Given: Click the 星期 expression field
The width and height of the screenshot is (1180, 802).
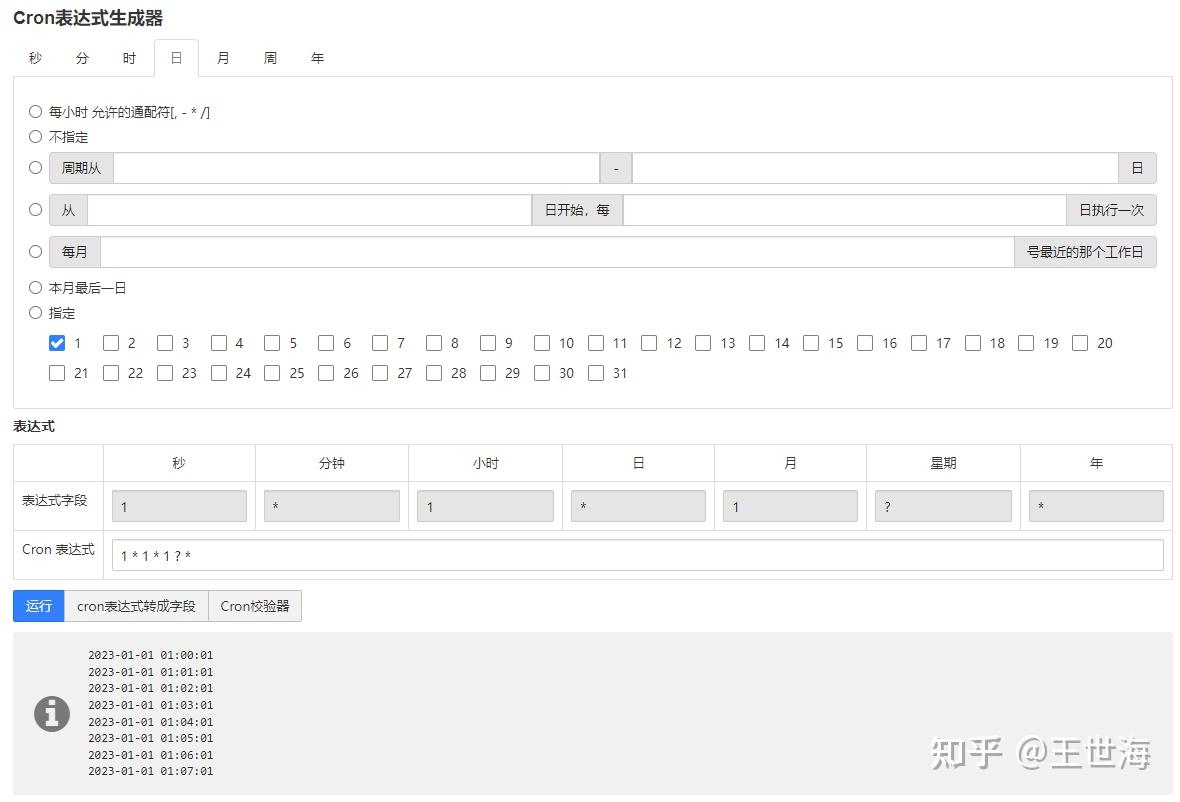Looking at the screenshot, I should tap(944, 506).
